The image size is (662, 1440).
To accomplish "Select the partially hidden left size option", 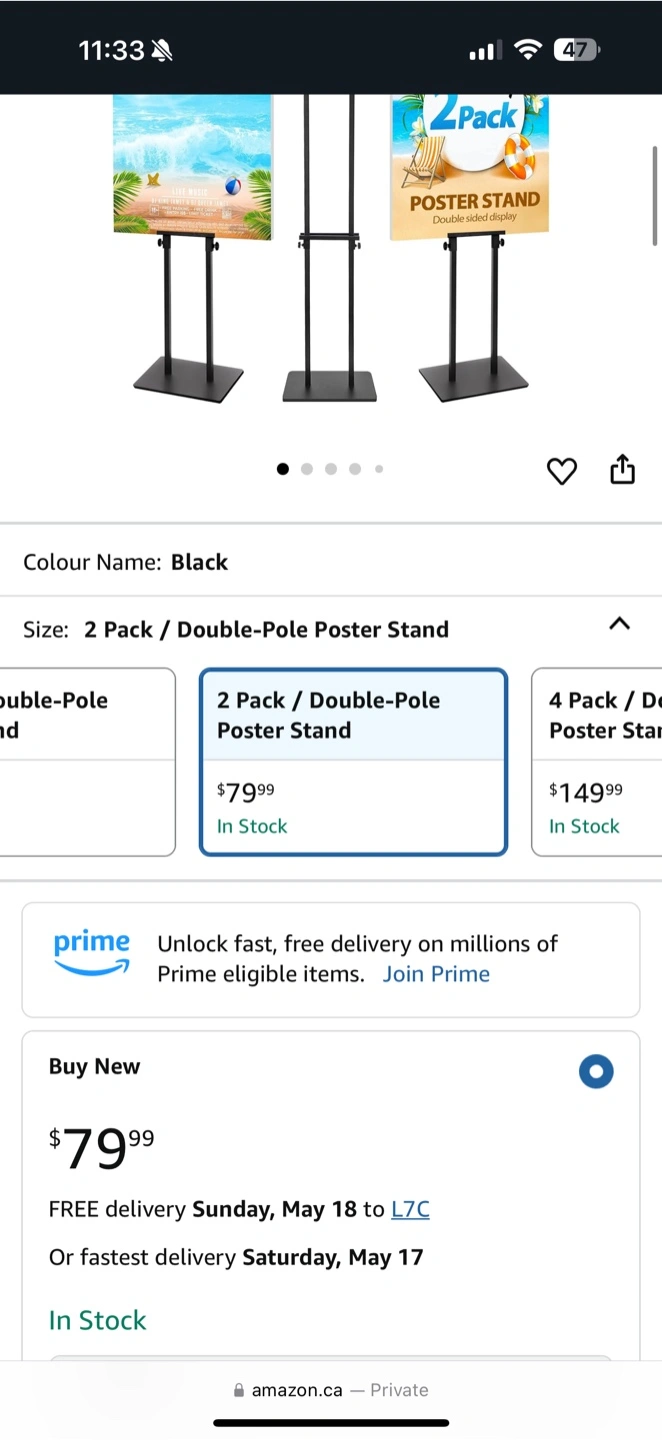I will click(x=87, y=762).
